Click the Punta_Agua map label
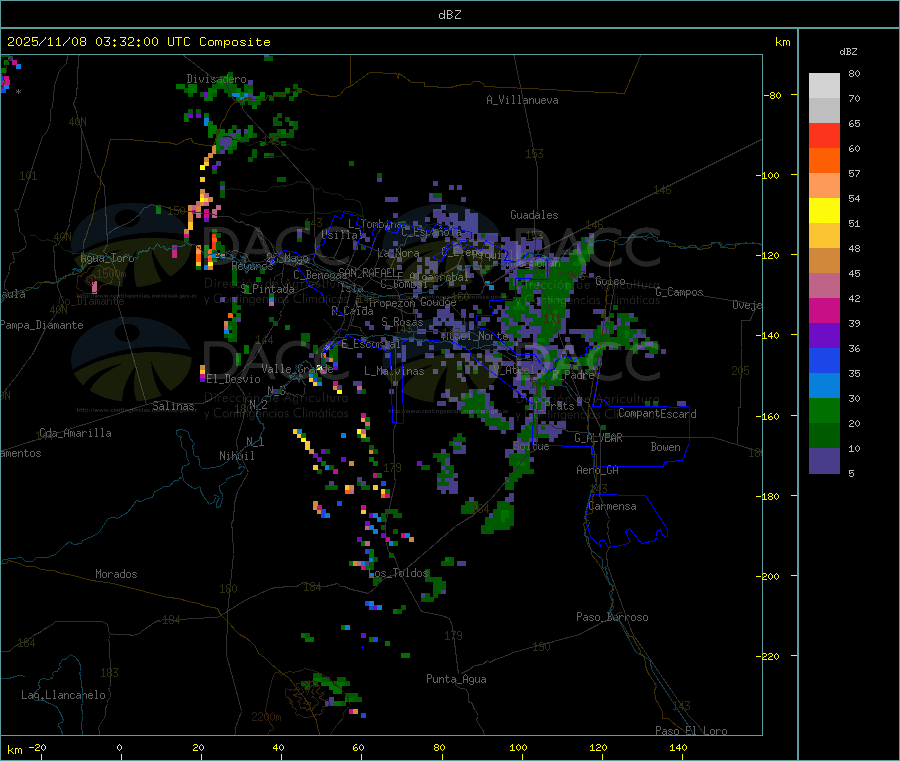 pyautogui.click(x=456, y=679)
